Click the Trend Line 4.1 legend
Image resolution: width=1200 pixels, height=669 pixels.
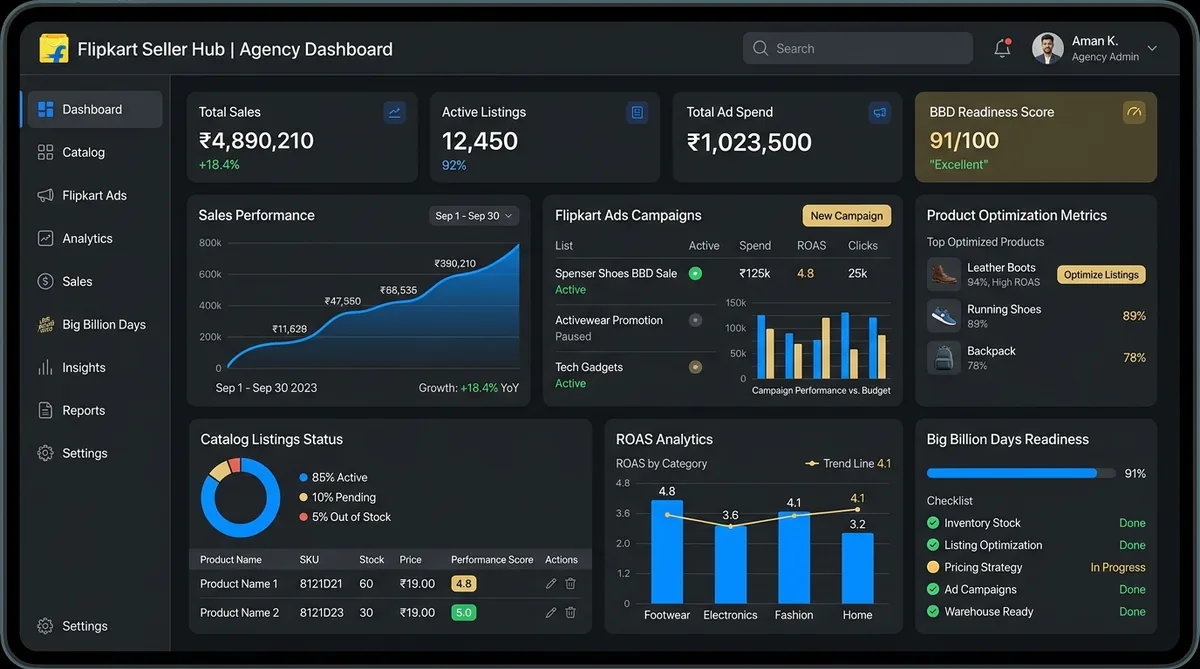tap(848, 464)
